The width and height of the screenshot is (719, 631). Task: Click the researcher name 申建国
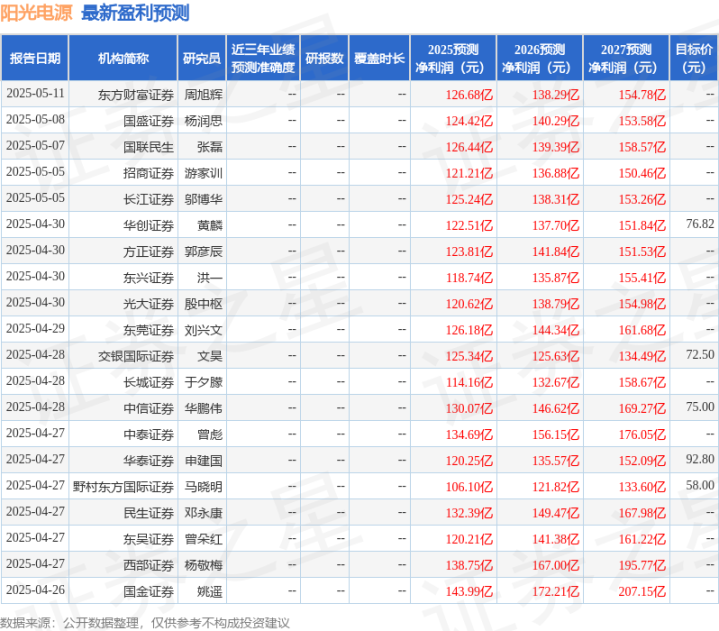(204, 461)
